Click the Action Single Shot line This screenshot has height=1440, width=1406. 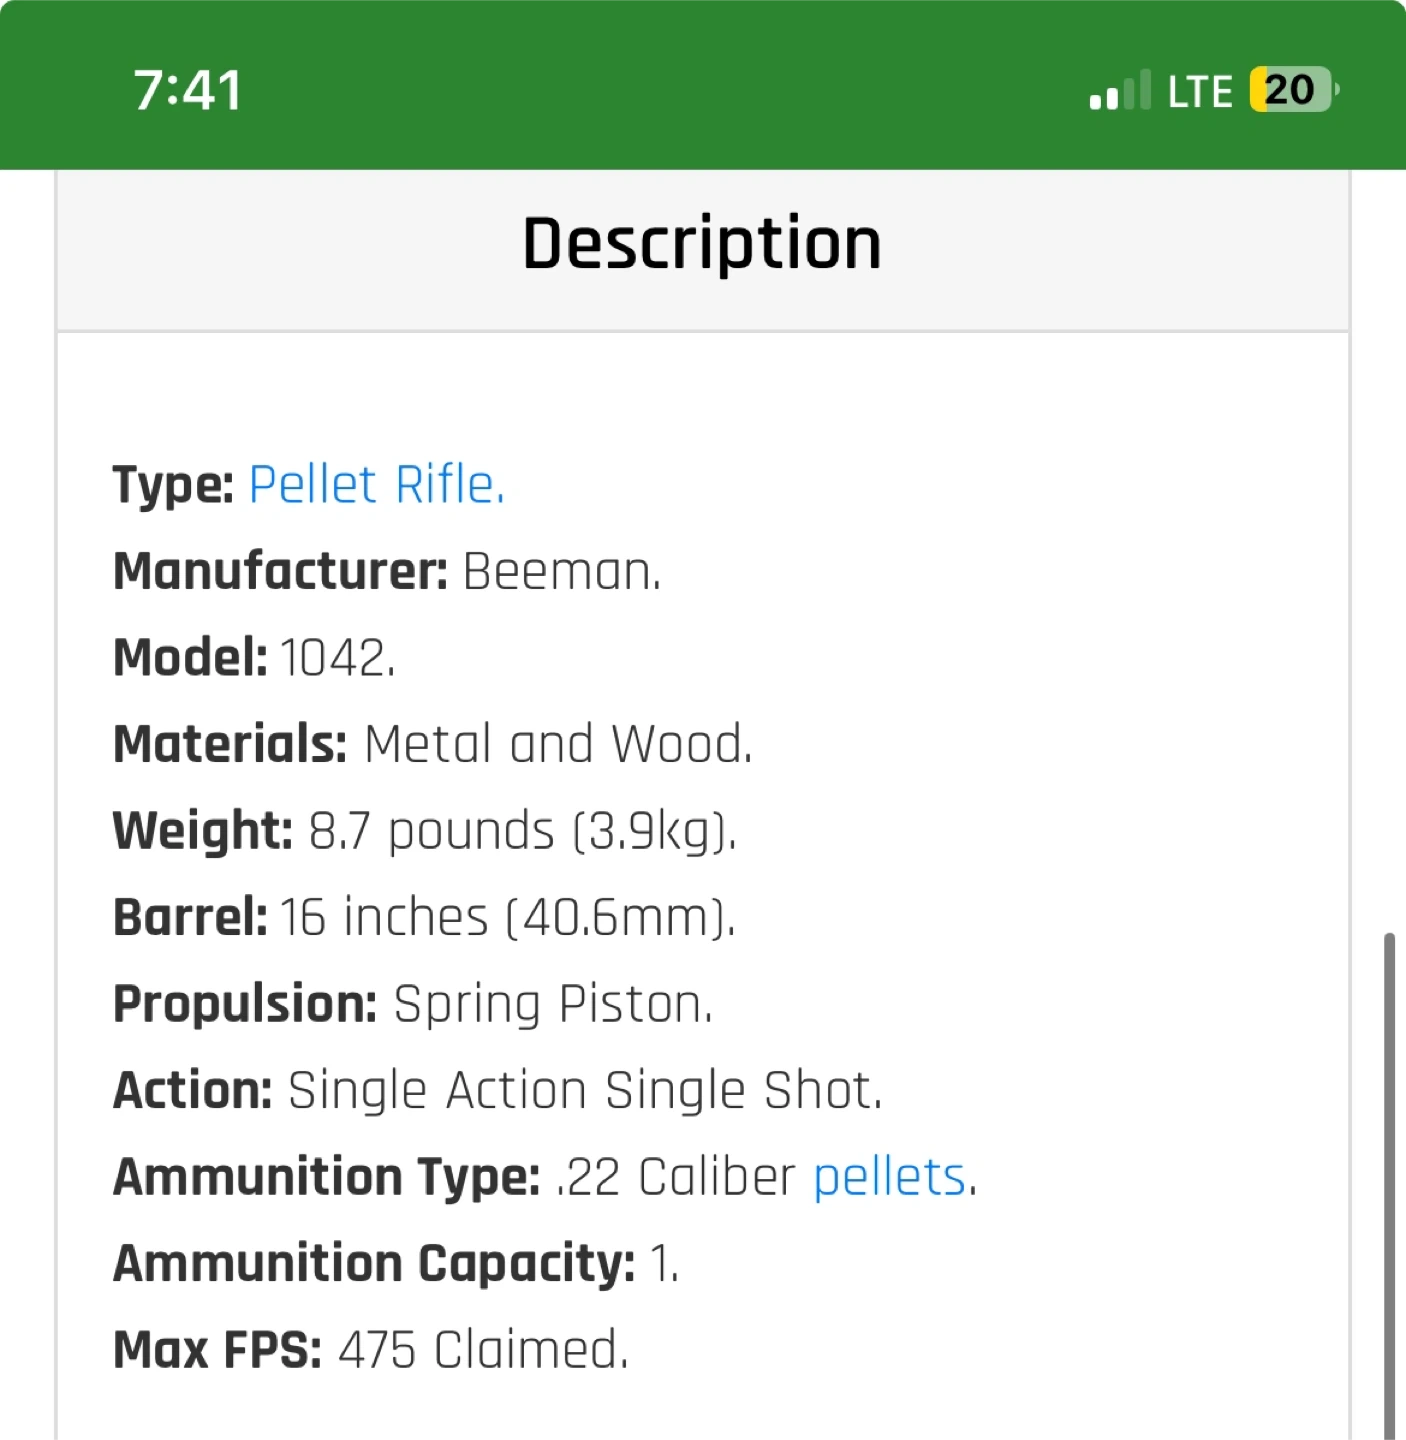pyautogui.click(x=497, y=1091)
